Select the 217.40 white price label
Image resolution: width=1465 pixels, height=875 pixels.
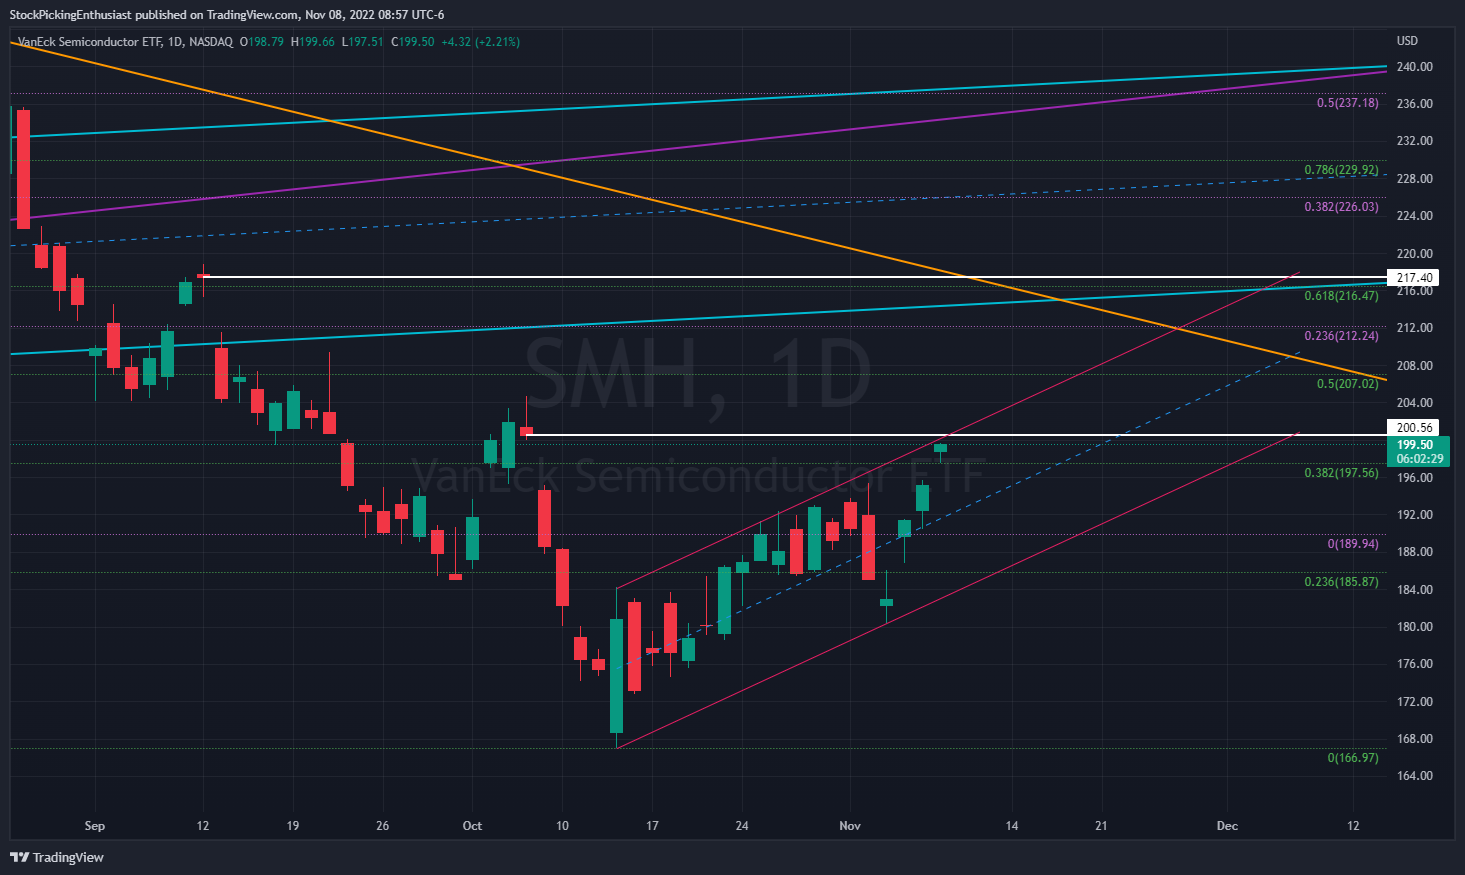pyautogui.click(x=1414, y=278)
